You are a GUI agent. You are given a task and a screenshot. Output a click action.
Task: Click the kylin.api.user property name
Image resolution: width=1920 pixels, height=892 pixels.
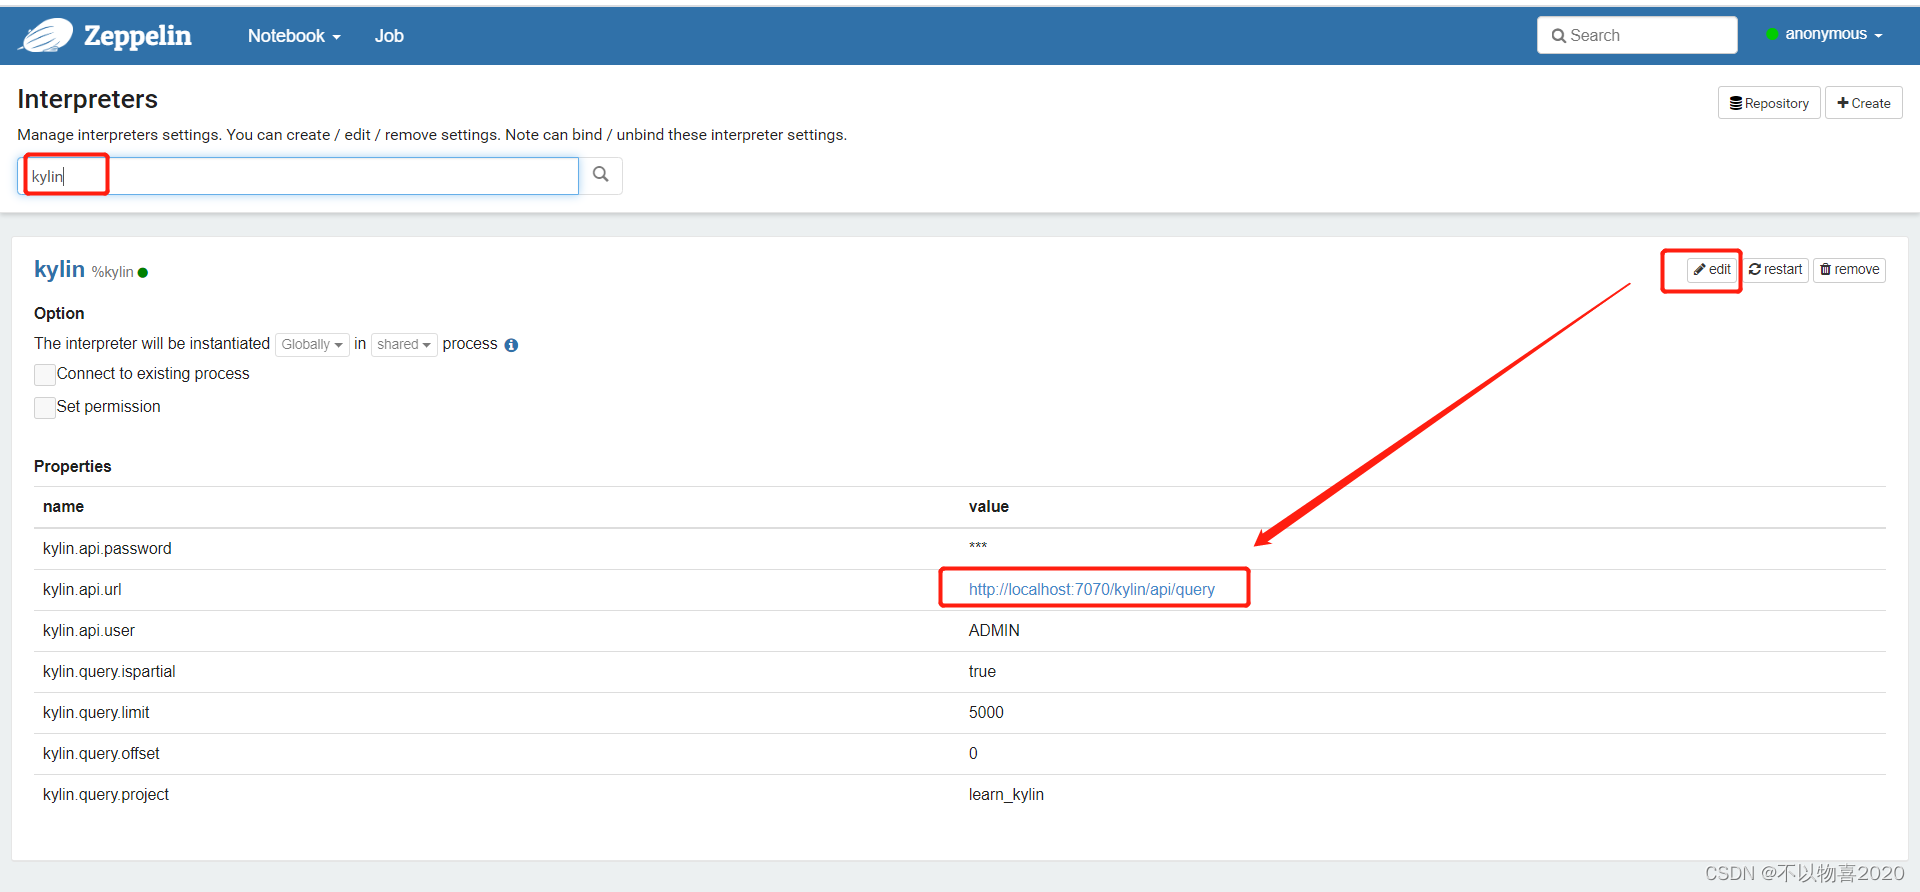pos(89,631)
